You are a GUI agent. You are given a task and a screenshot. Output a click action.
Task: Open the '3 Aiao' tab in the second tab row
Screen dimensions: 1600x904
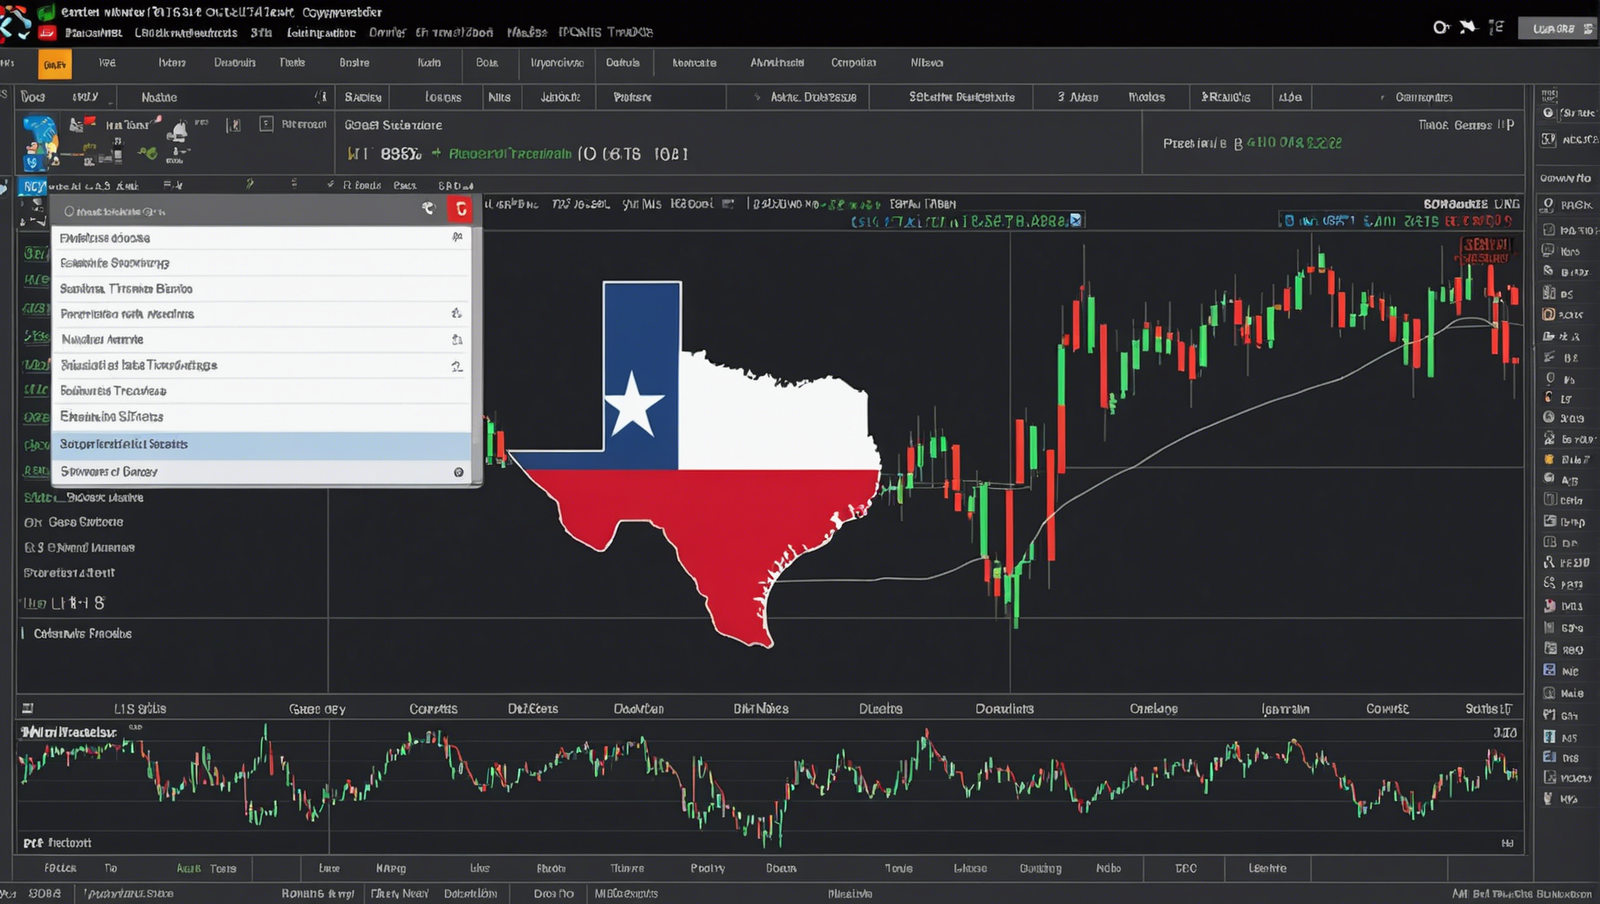(1078, 97)
